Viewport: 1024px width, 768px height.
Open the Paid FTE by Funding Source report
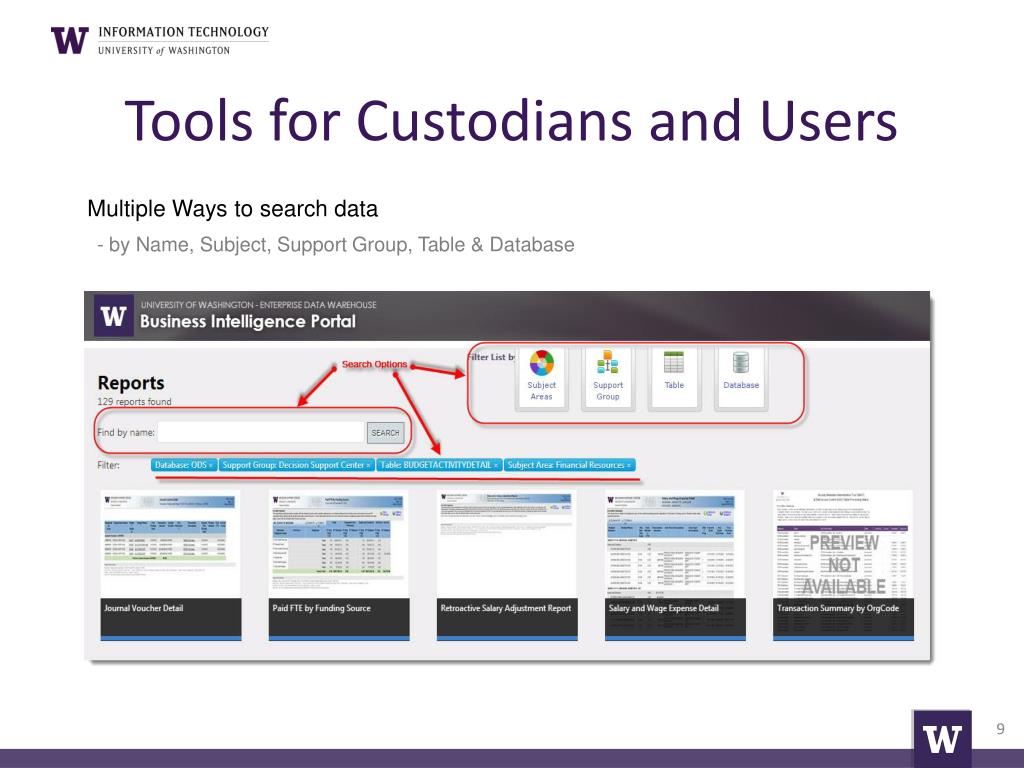pyautogui.click(x=339, y=565)
